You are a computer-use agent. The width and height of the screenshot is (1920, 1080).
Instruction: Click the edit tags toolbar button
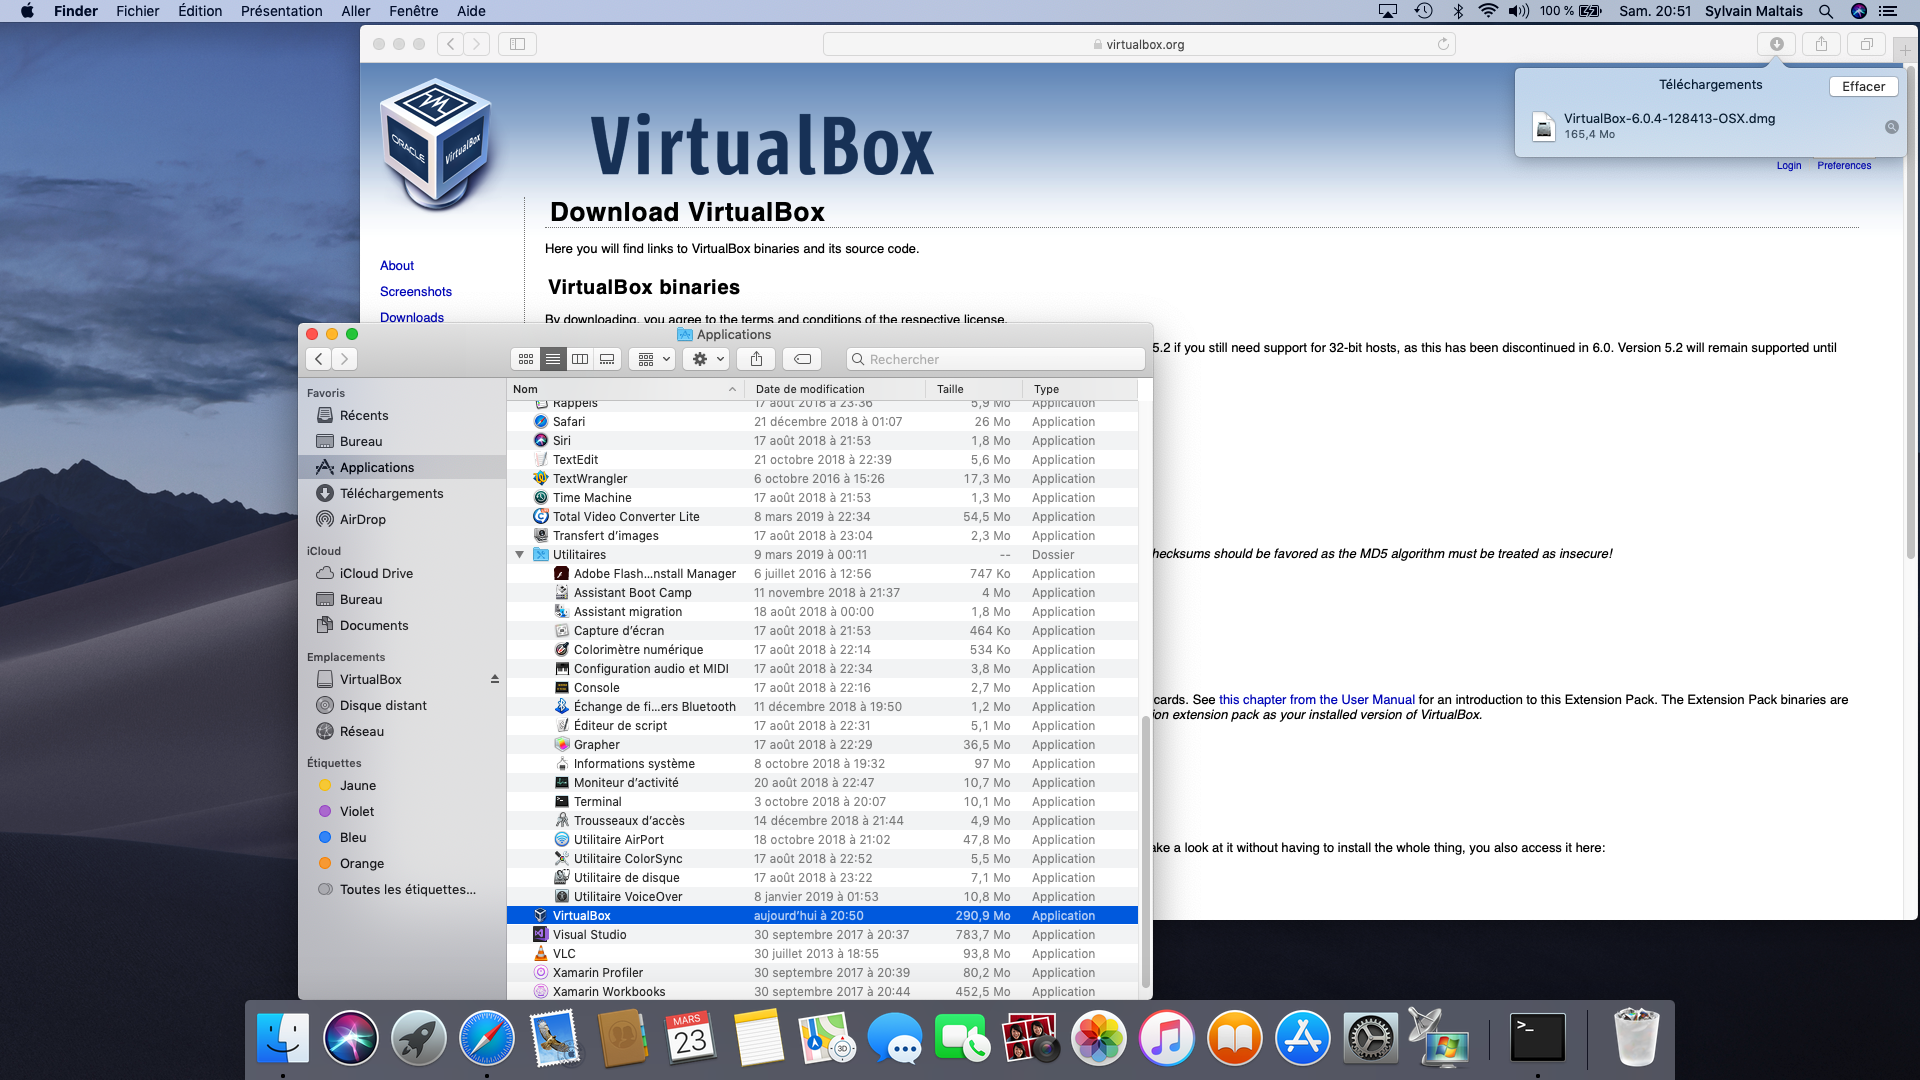coord(802,359)
